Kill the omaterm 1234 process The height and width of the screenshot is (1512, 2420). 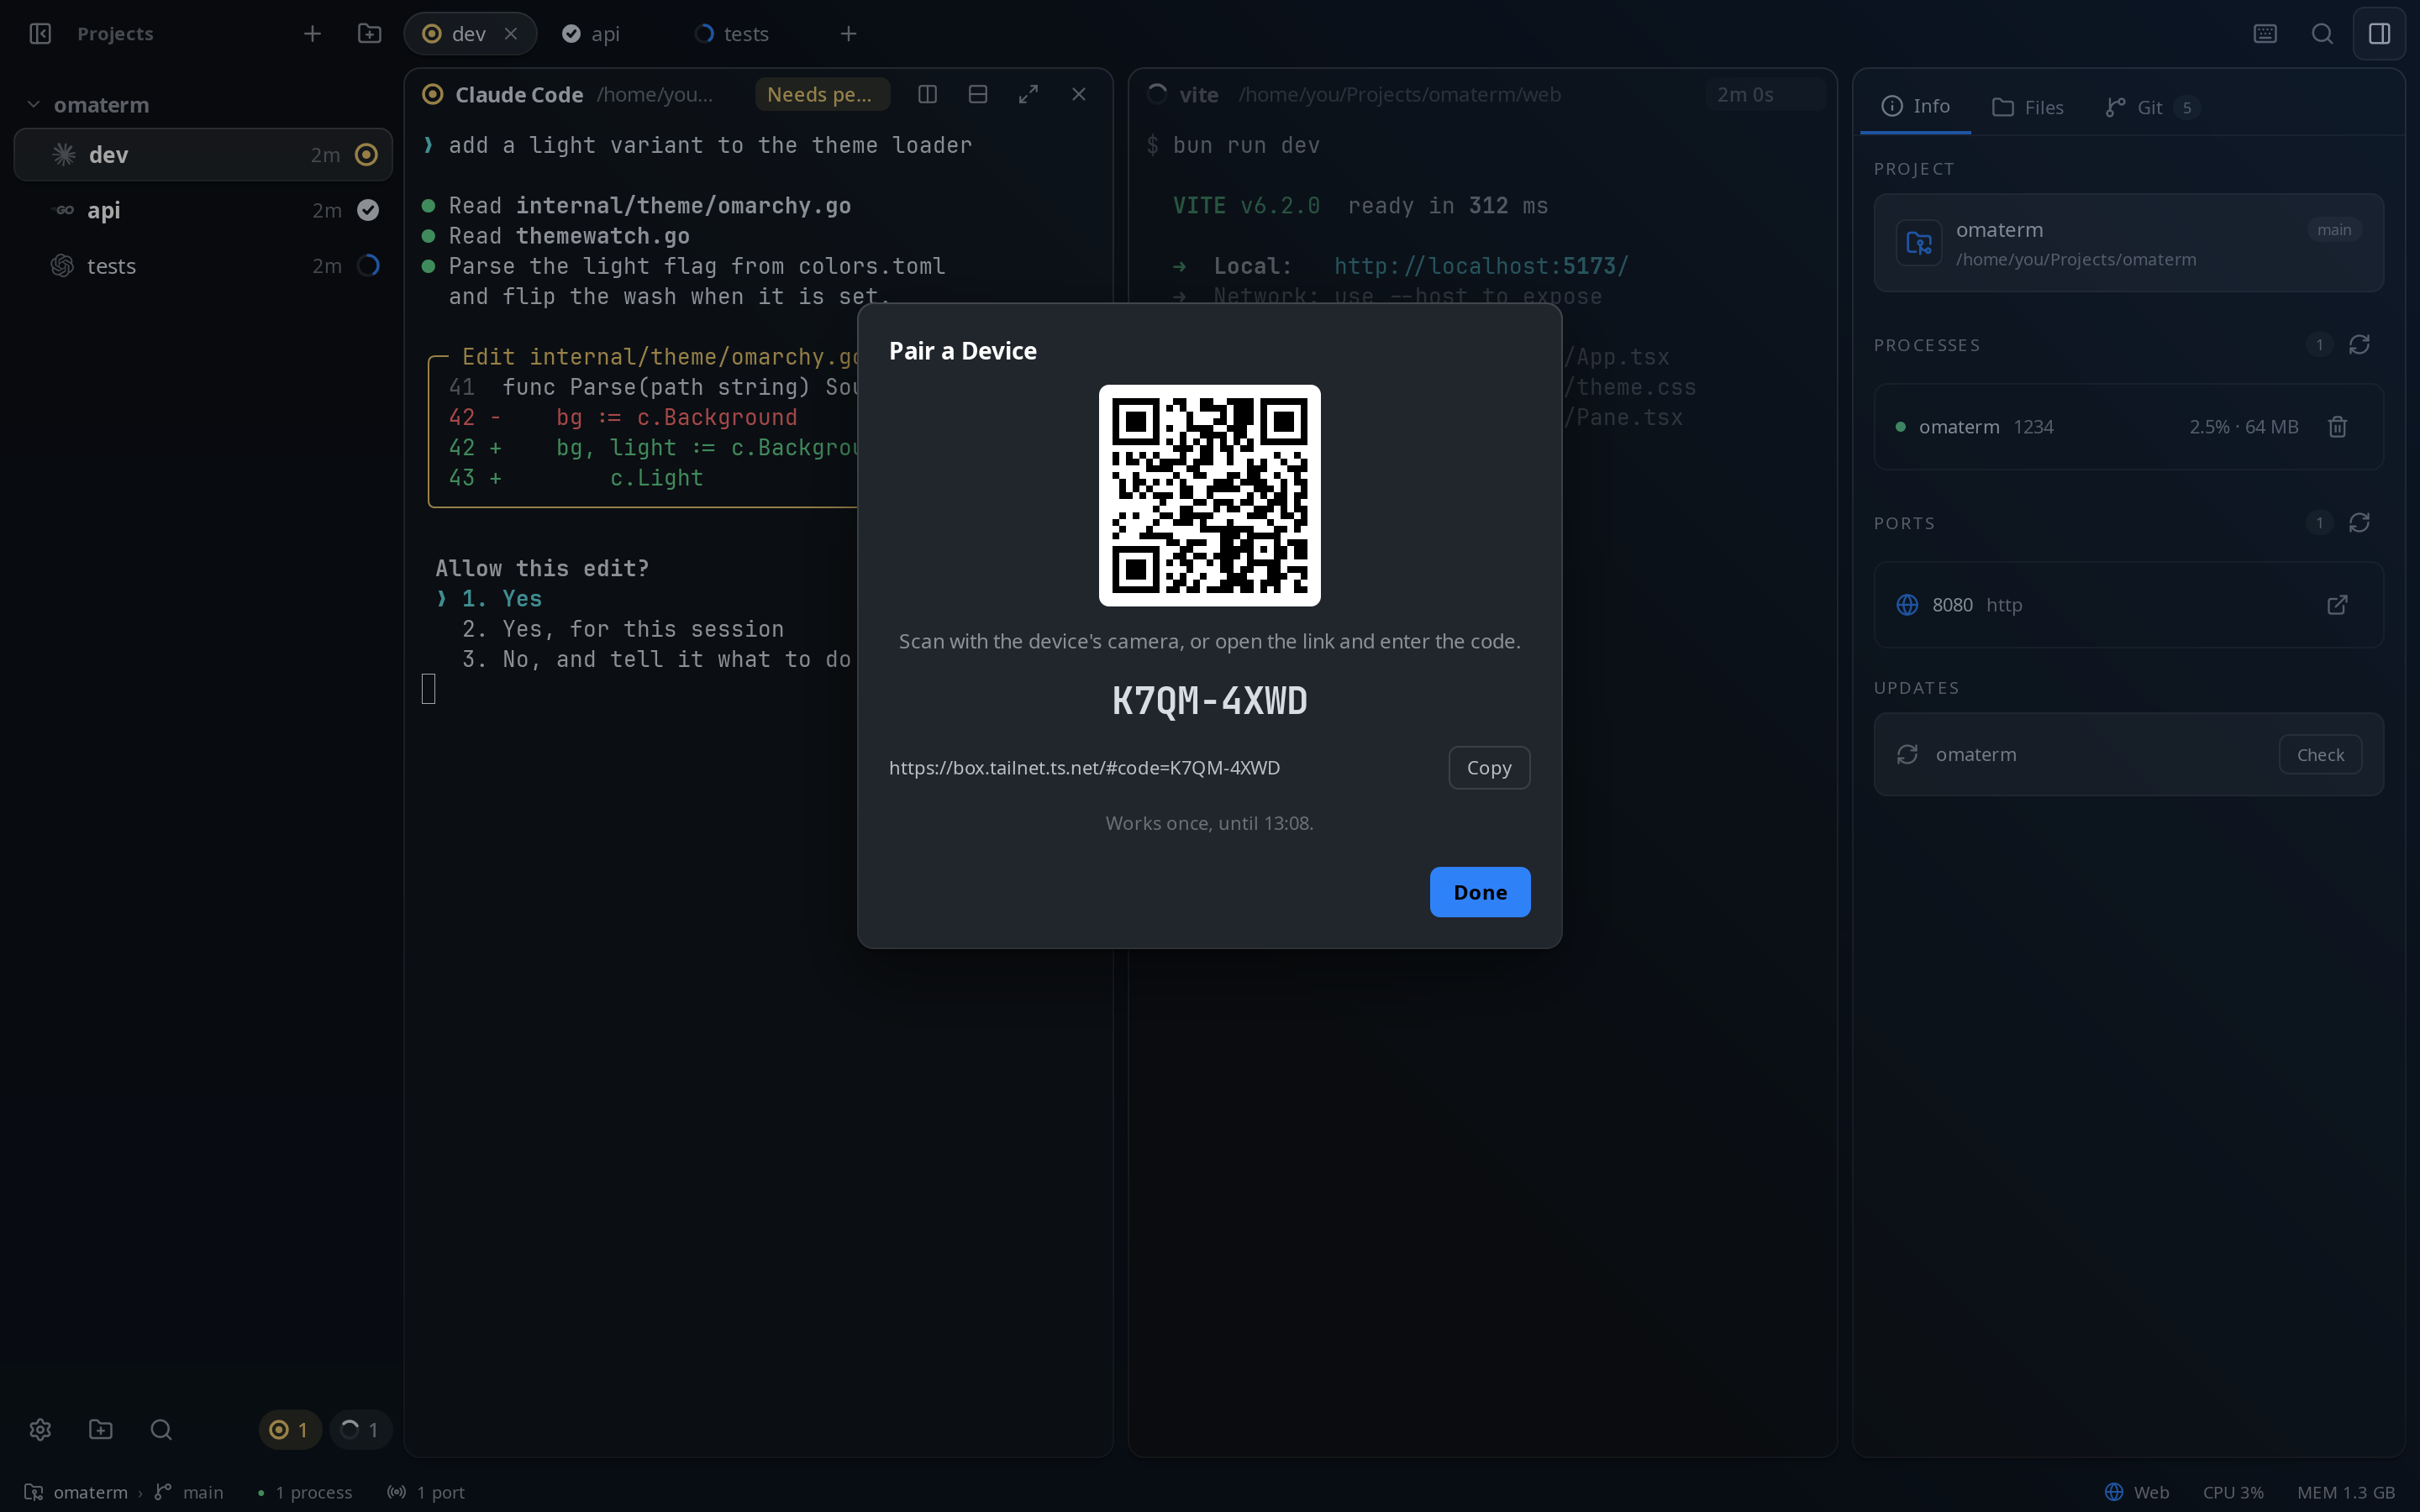2337,427
